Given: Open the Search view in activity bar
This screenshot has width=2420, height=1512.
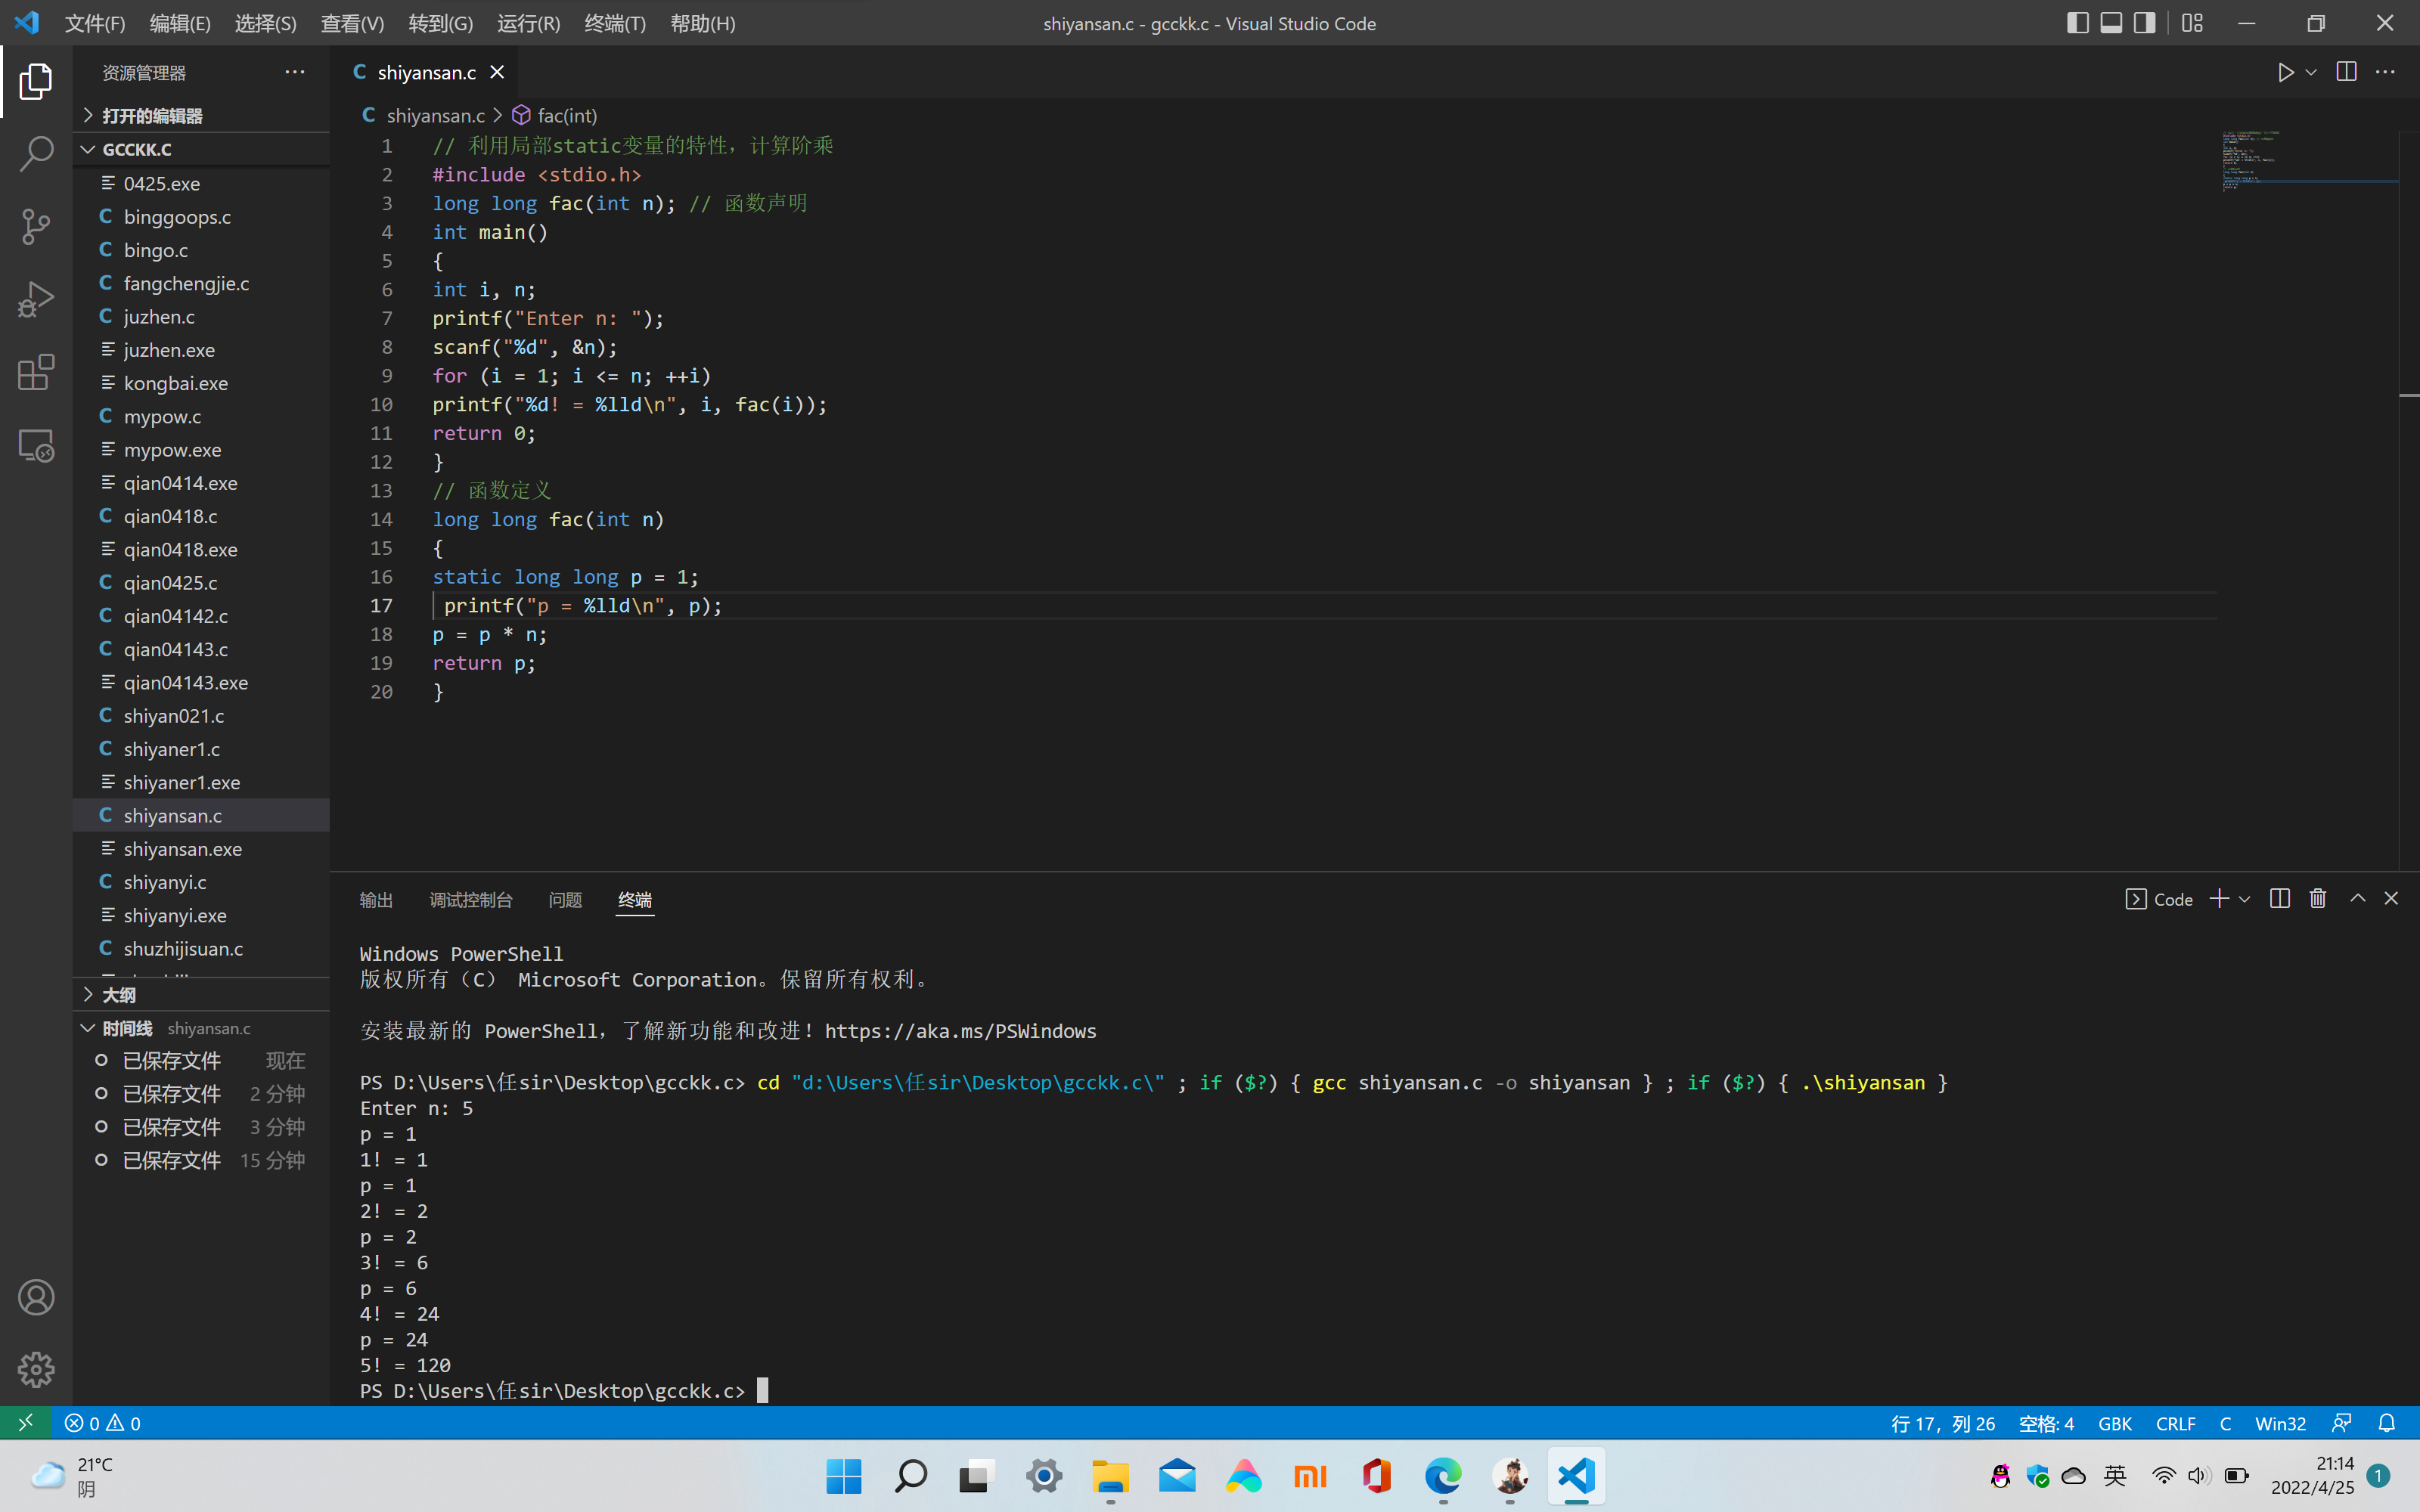Looking at the screenshot, I should [x=36, y=154].
